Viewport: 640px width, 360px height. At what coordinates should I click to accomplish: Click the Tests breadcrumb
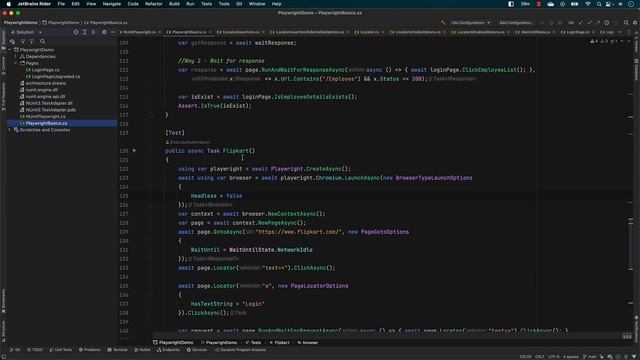[253, 342]
